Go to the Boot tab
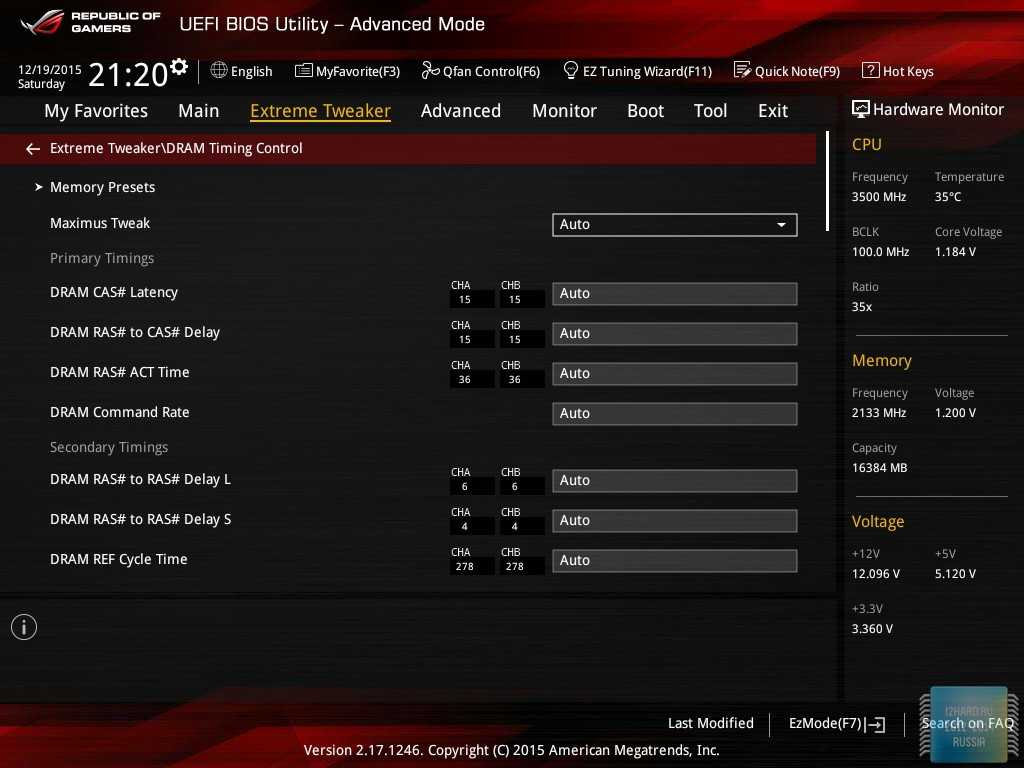This screenshot has height=768, width=1024. pos(645,111)
